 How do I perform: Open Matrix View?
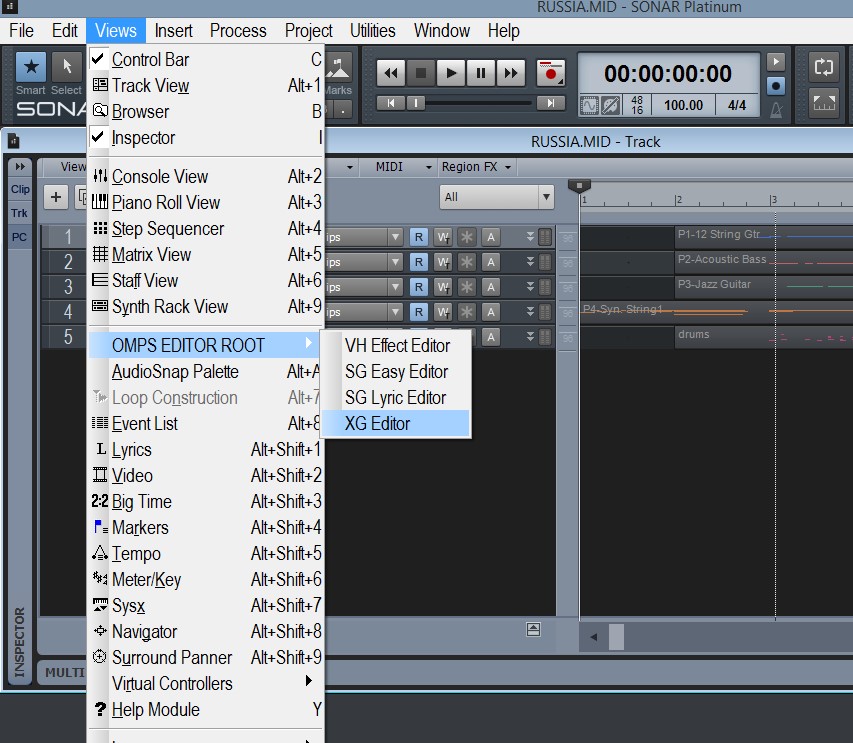pos(206,254)
